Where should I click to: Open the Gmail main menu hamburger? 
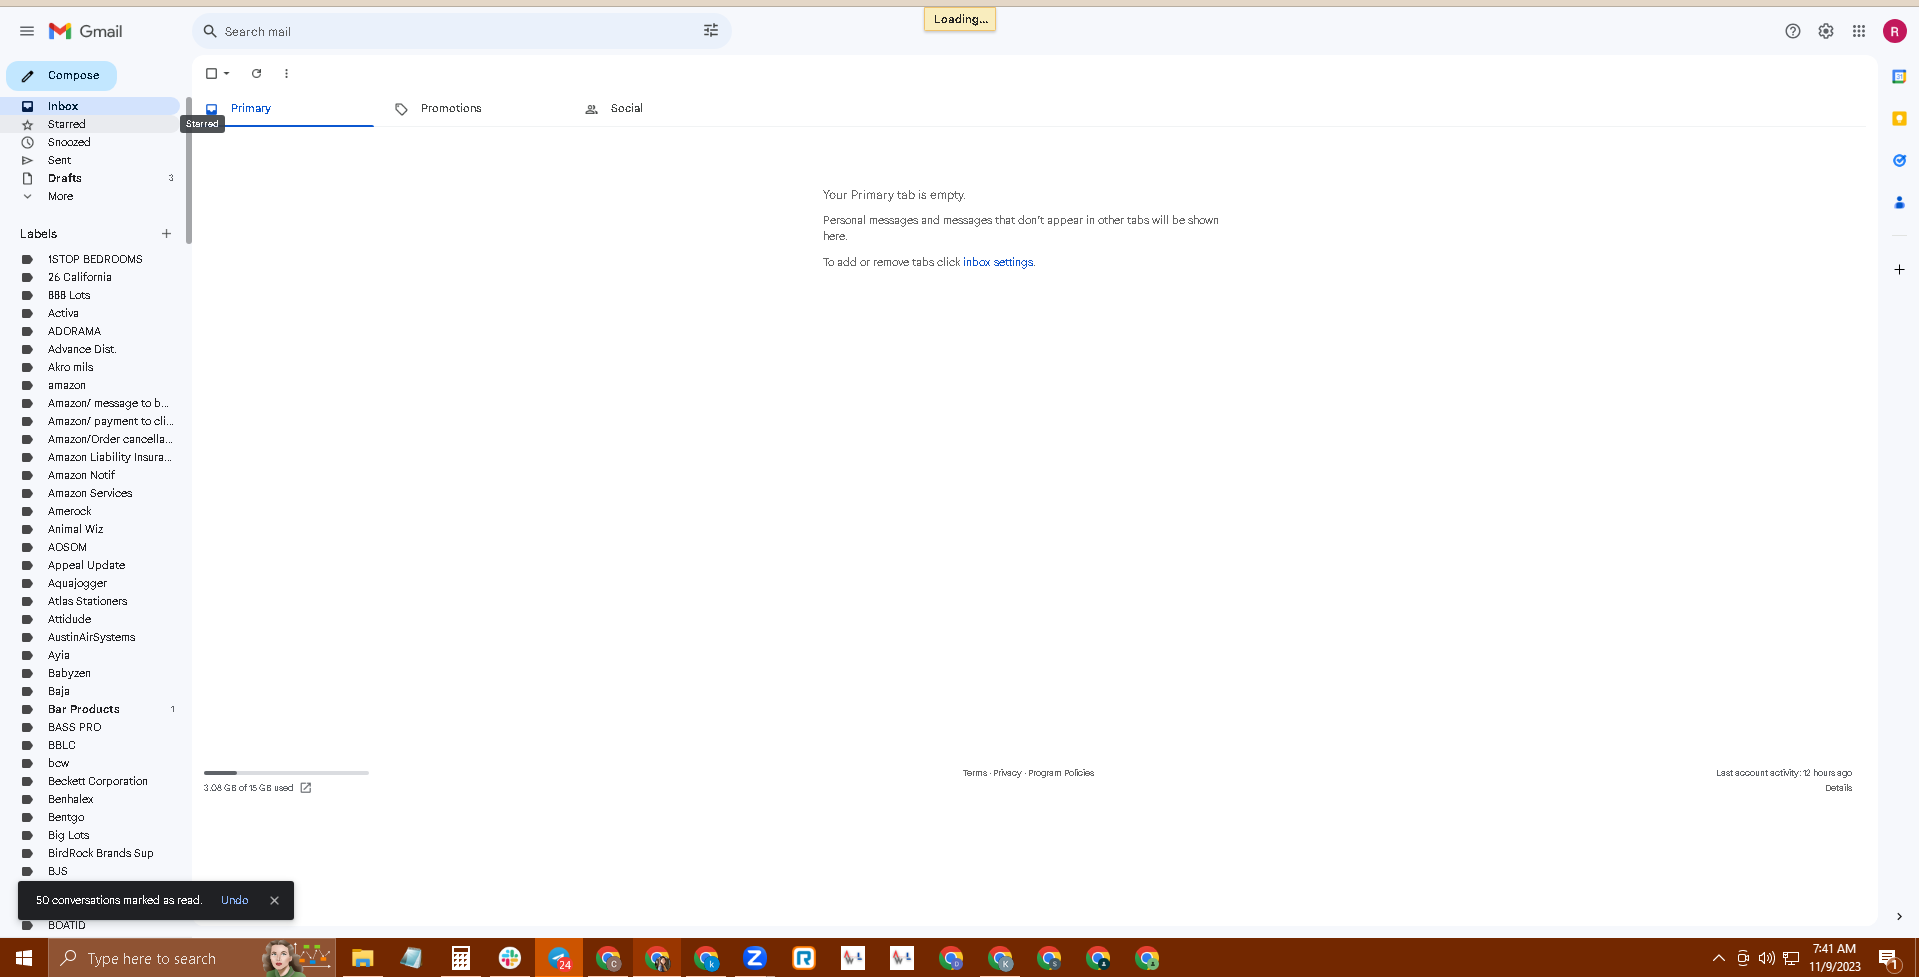tap(27, 31)
